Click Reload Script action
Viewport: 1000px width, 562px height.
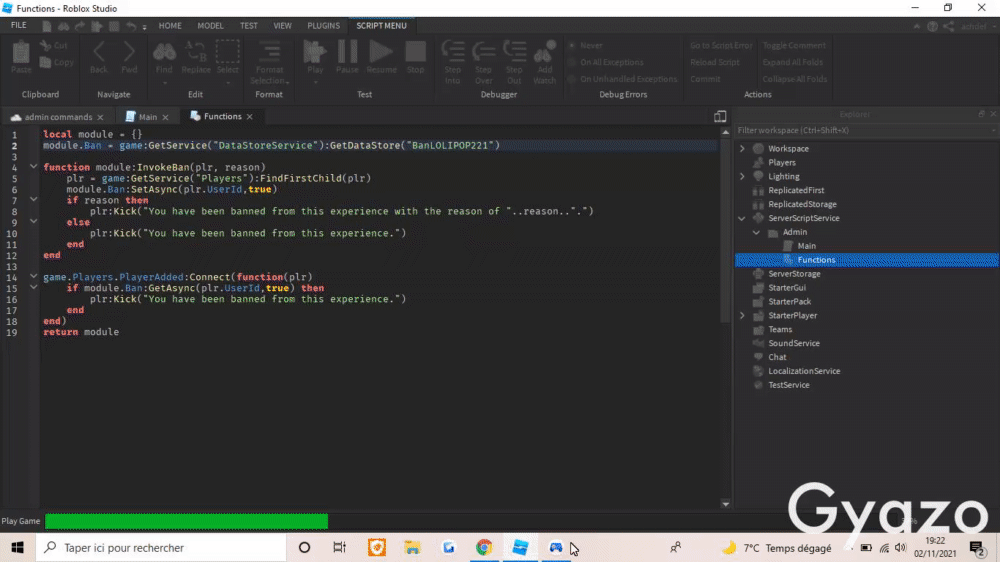click(x=715, y=63)
